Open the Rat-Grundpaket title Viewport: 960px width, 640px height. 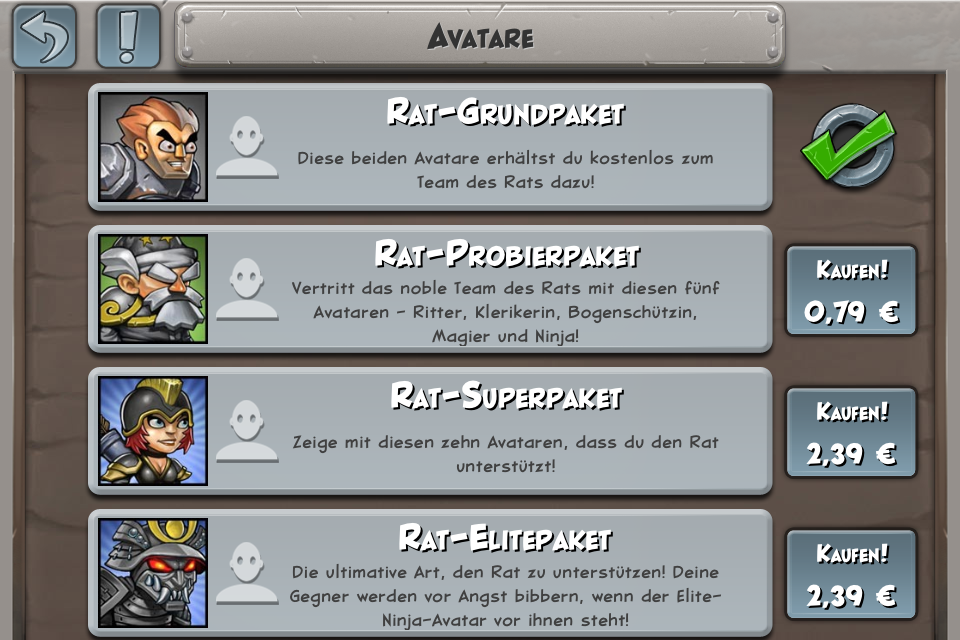506,113
